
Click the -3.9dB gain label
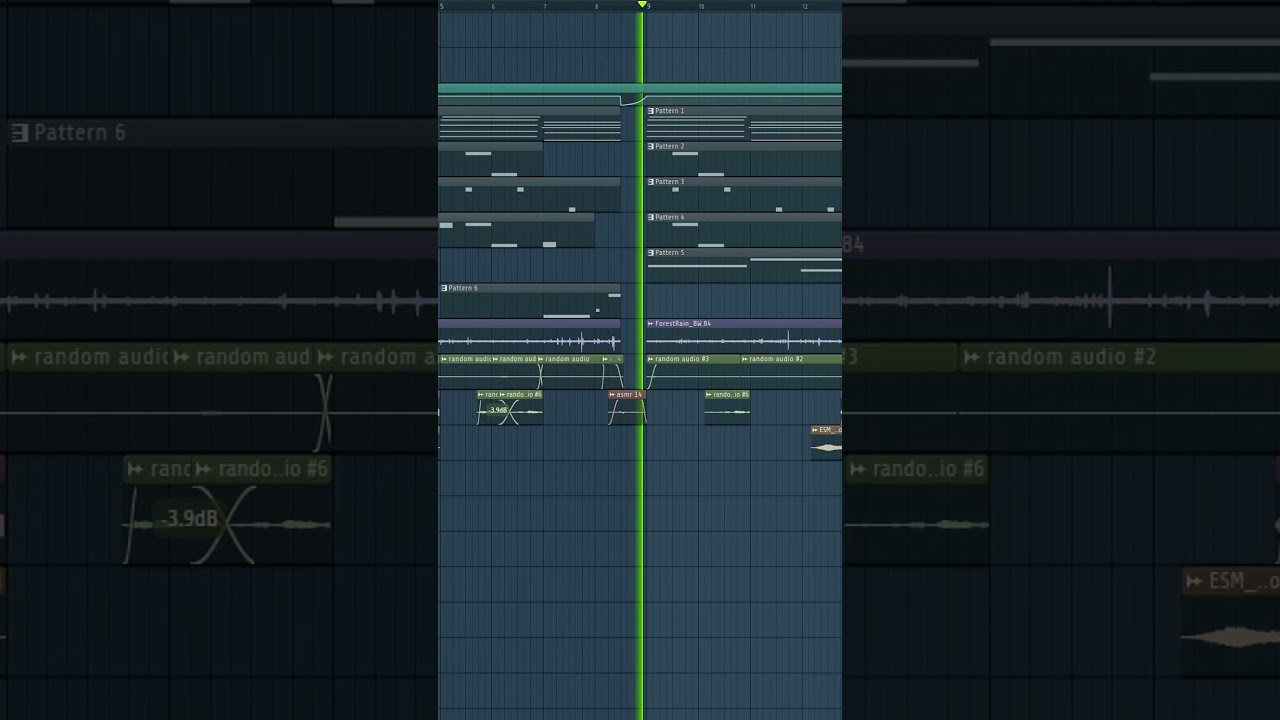pyautogui.click(x=498, y=410)
